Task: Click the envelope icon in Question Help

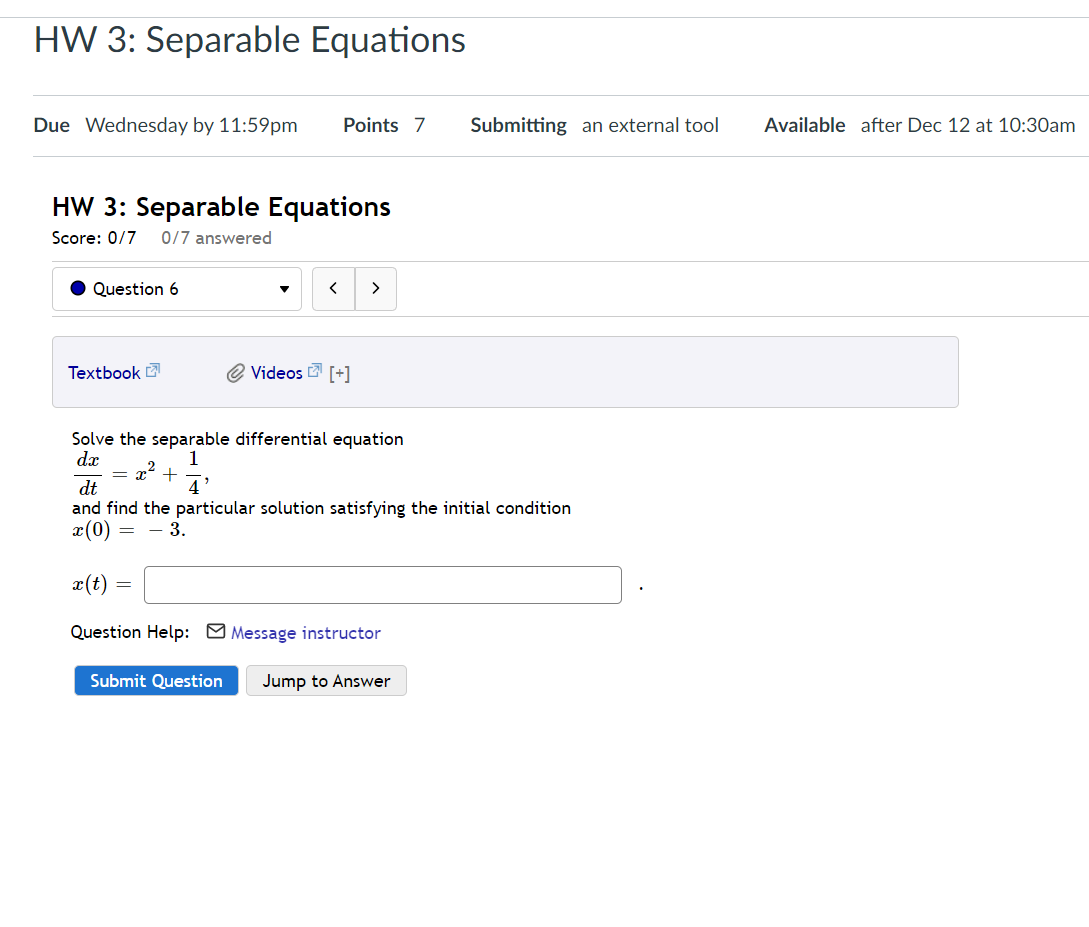Action: click(x=216, y=632)
